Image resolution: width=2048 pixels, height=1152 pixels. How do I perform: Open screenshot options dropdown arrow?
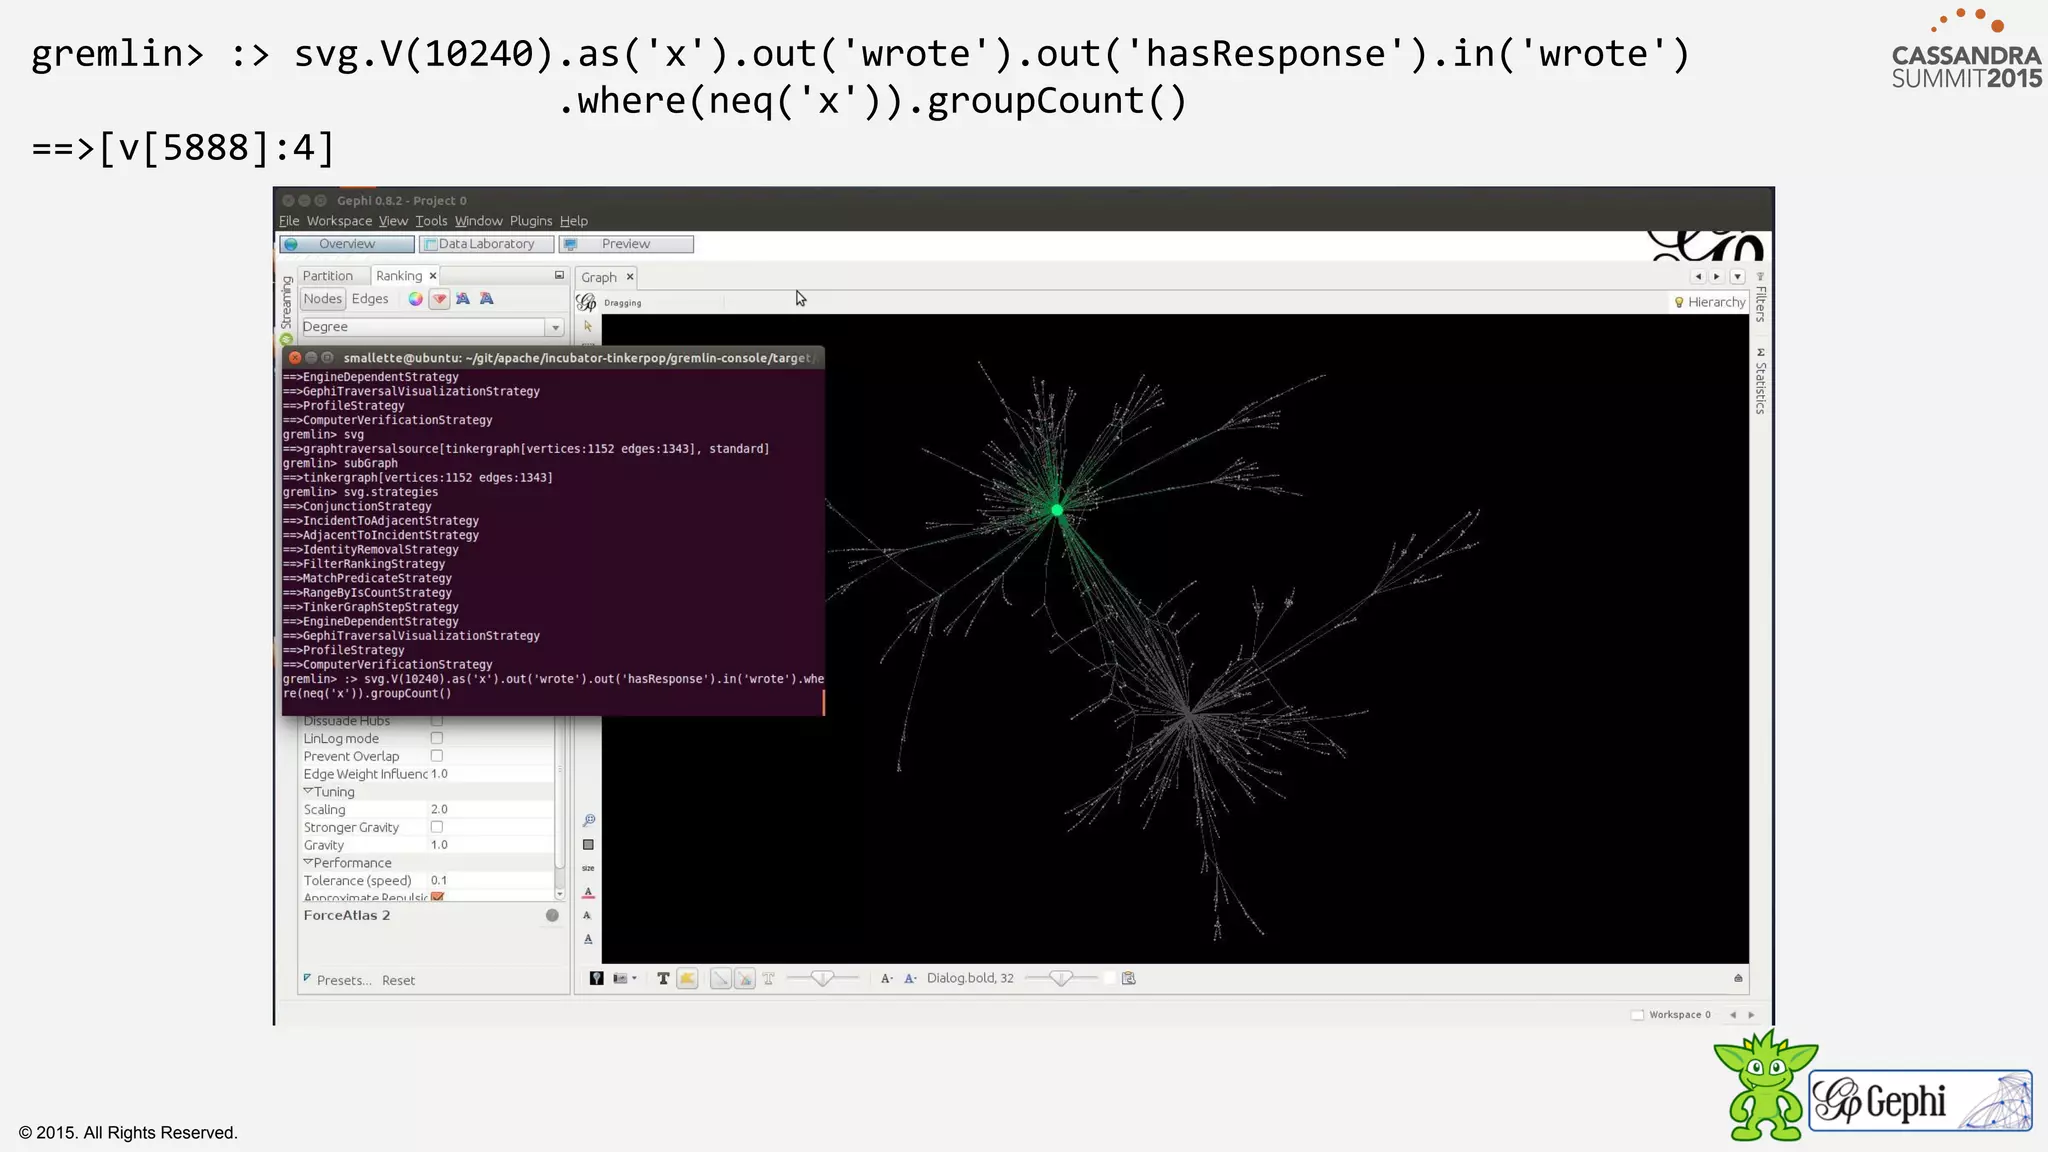pyautogui.click(x=634, y=979)
